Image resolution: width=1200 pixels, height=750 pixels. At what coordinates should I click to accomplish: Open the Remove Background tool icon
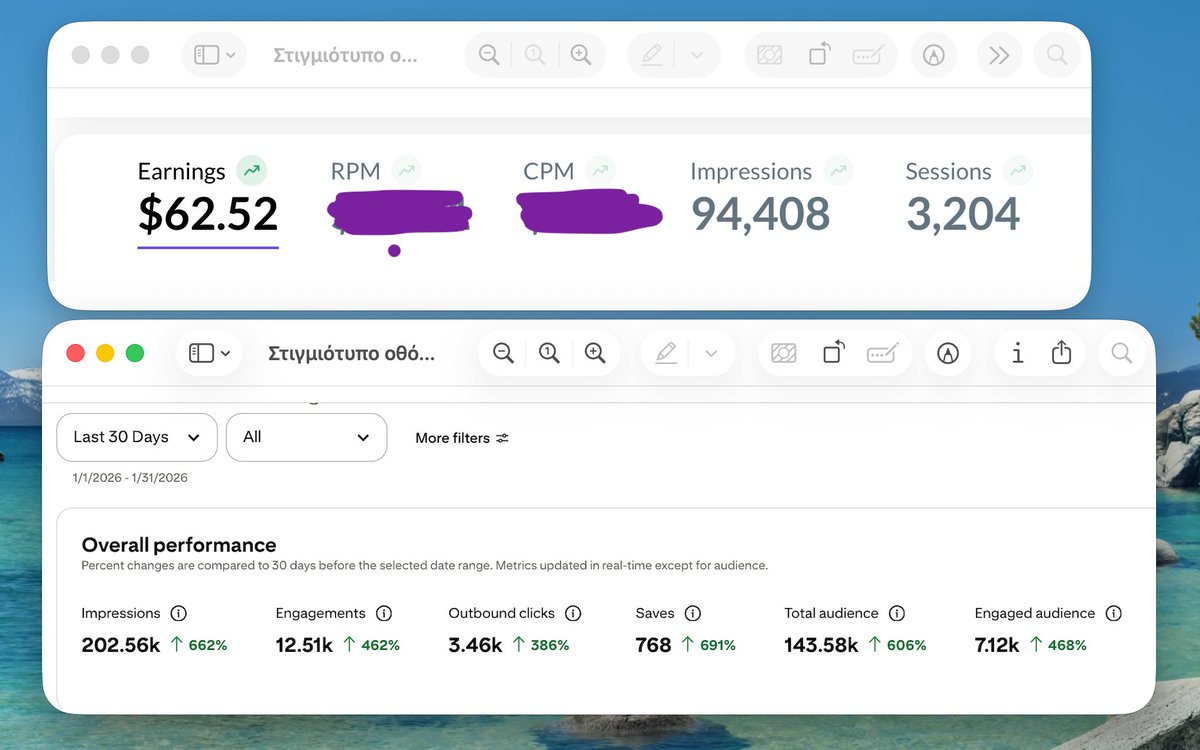[x=783, y=353]
